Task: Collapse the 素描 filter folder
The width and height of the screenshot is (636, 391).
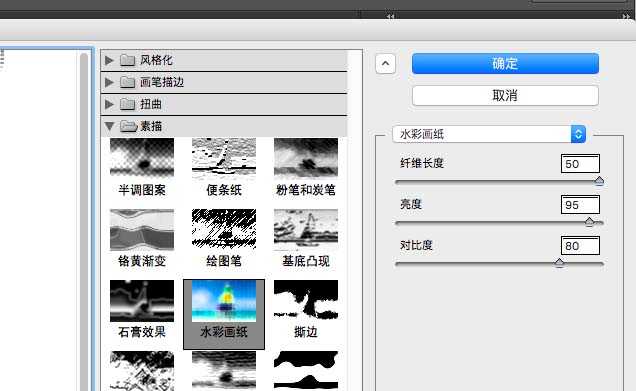Action: [x=109, y=126]
